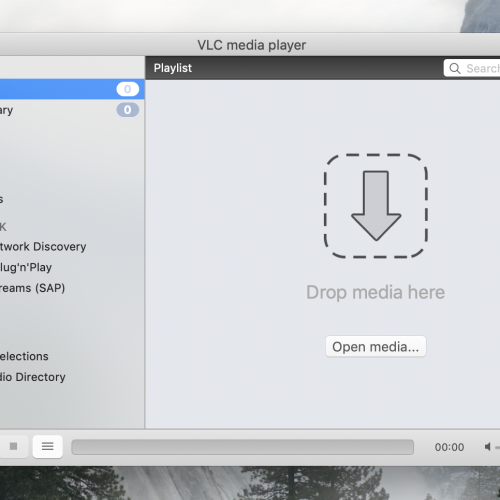
Task: Click the Drop media here arrow area
Action: click(376, 206)
